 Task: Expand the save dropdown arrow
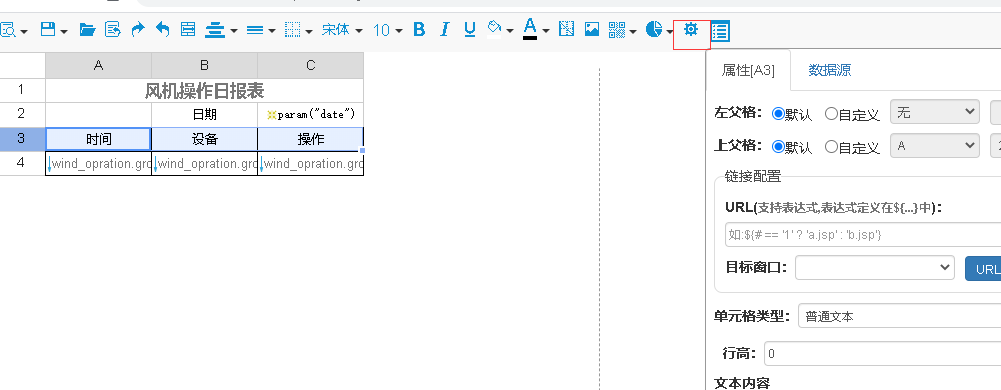[65, 31]
